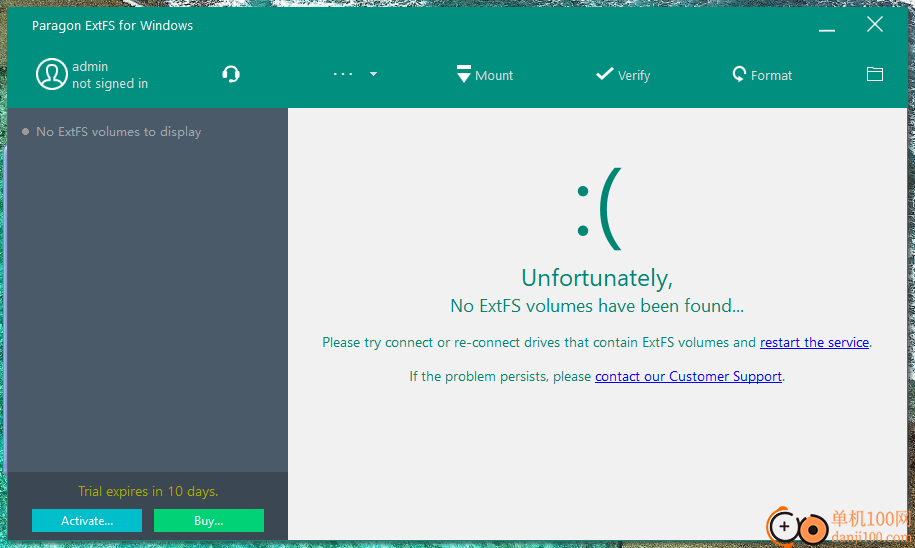Screen dimensions: 915x548
Task: Open the three-dots more options menu
Action: 343,74
